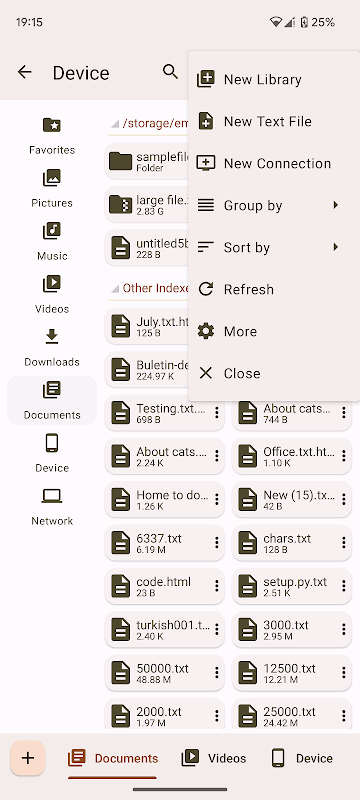The image size is (360, 800).
Task: Open the Music library icon
Action: [52, 231]
